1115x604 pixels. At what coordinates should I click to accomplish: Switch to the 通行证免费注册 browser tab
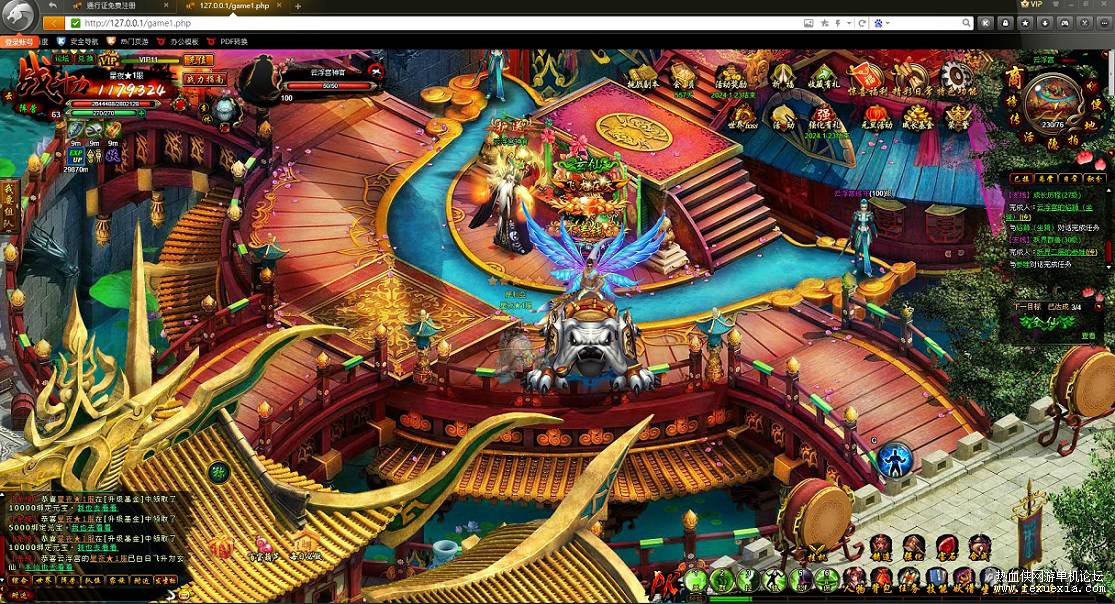pyautogui.click(x=110, y=6)
